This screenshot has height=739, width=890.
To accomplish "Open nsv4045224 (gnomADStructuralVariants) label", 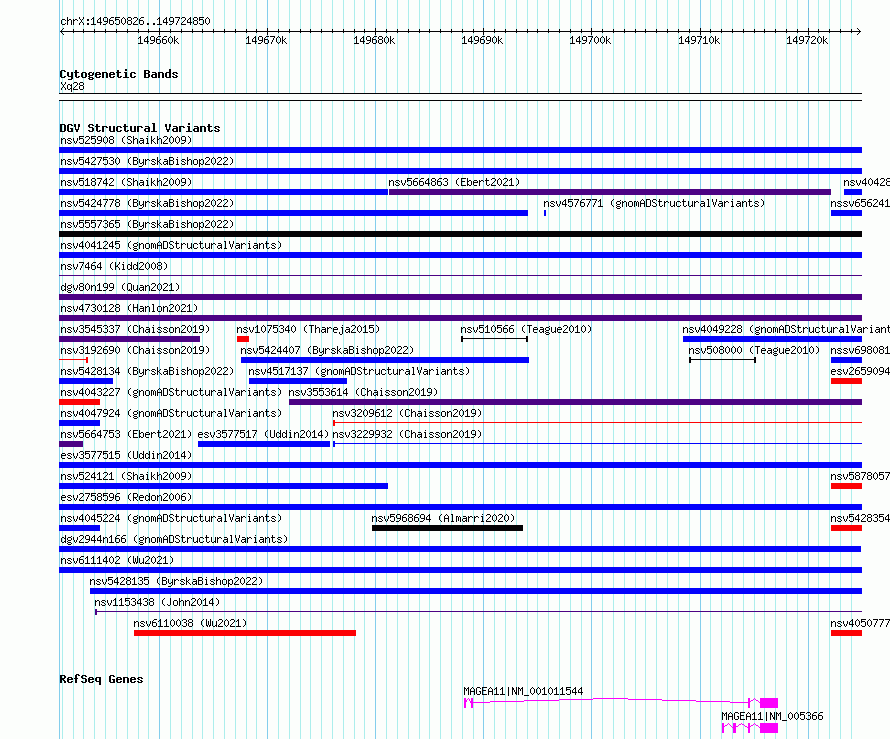I will pyautogui.click(x=171, y=518).
